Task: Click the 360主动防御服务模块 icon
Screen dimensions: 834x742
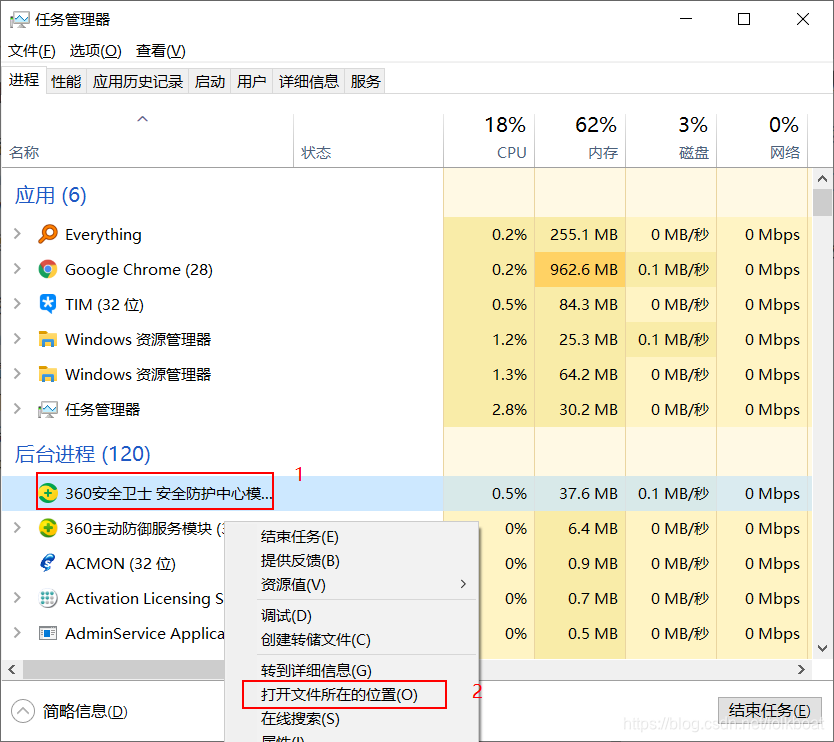Action: 48,528
